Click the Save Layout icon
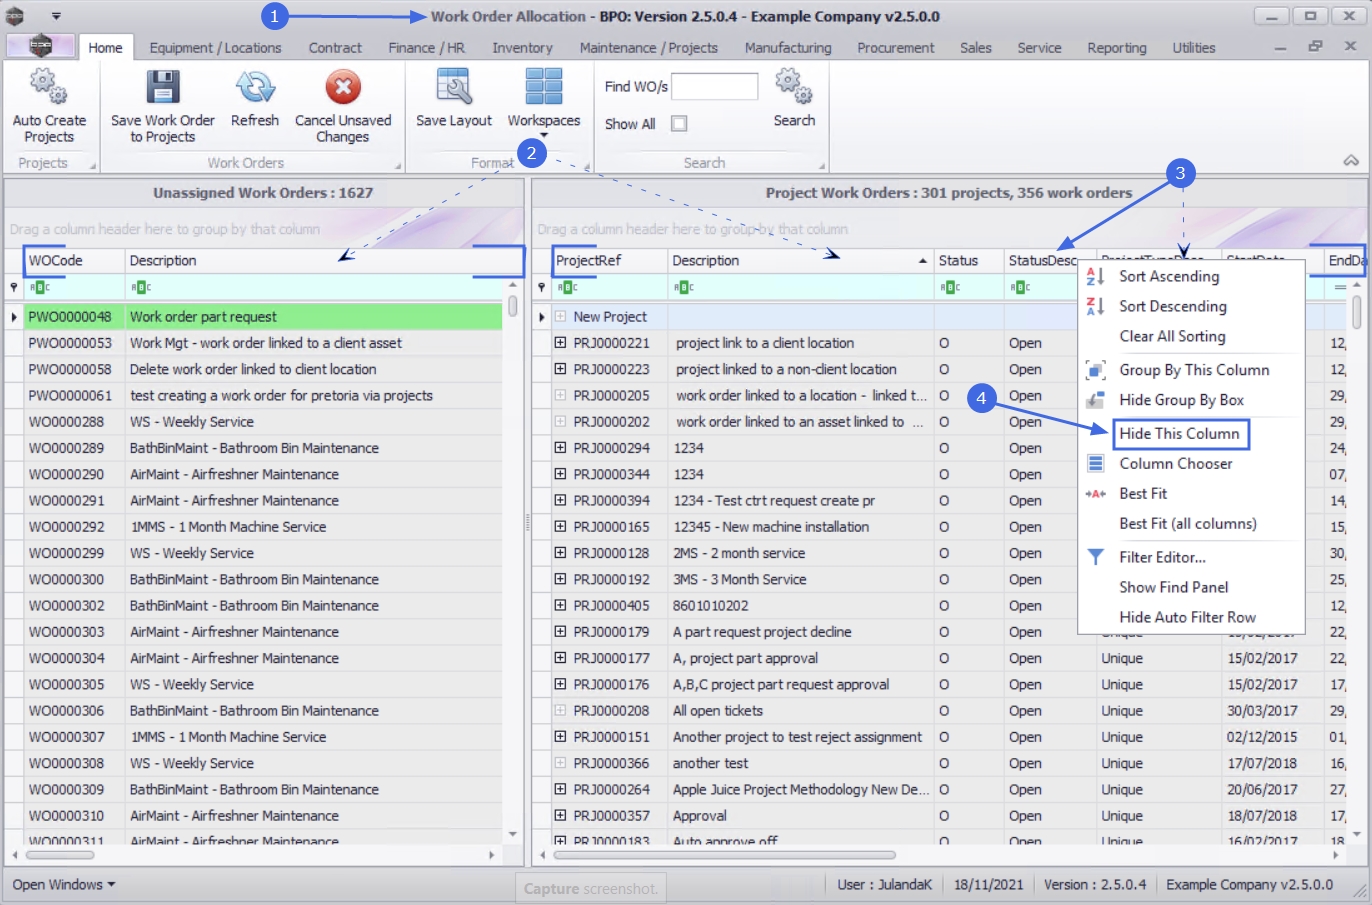Screen dimensions: 1372x905 click(454, 87)
